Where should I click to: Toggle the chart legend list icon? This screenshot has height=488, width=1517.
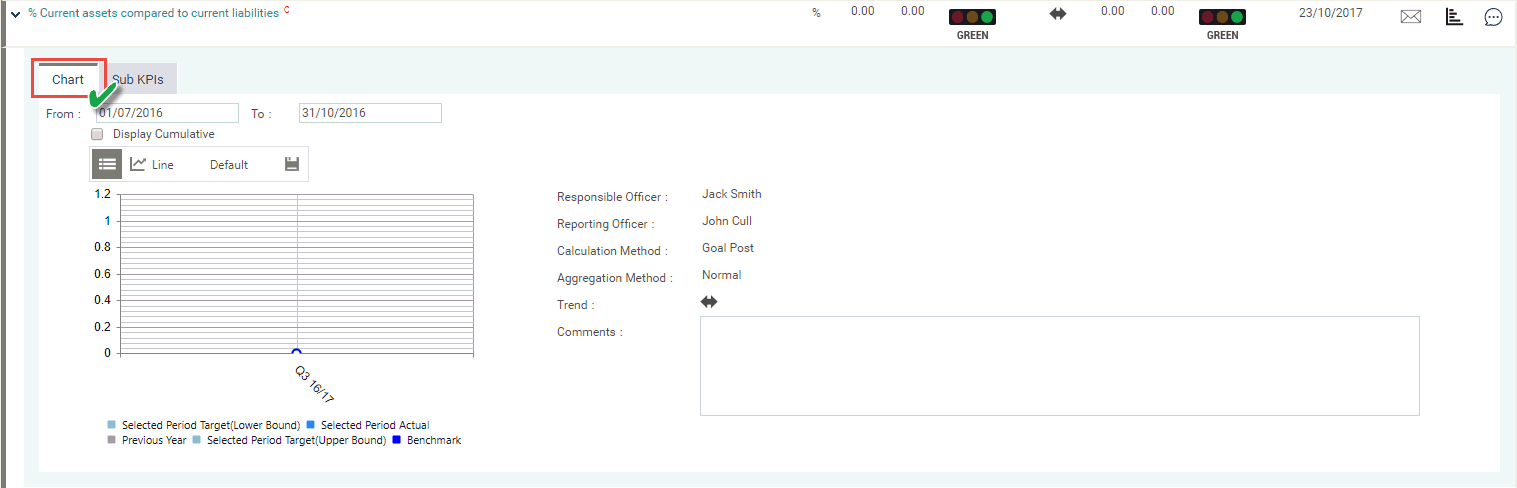107,164
